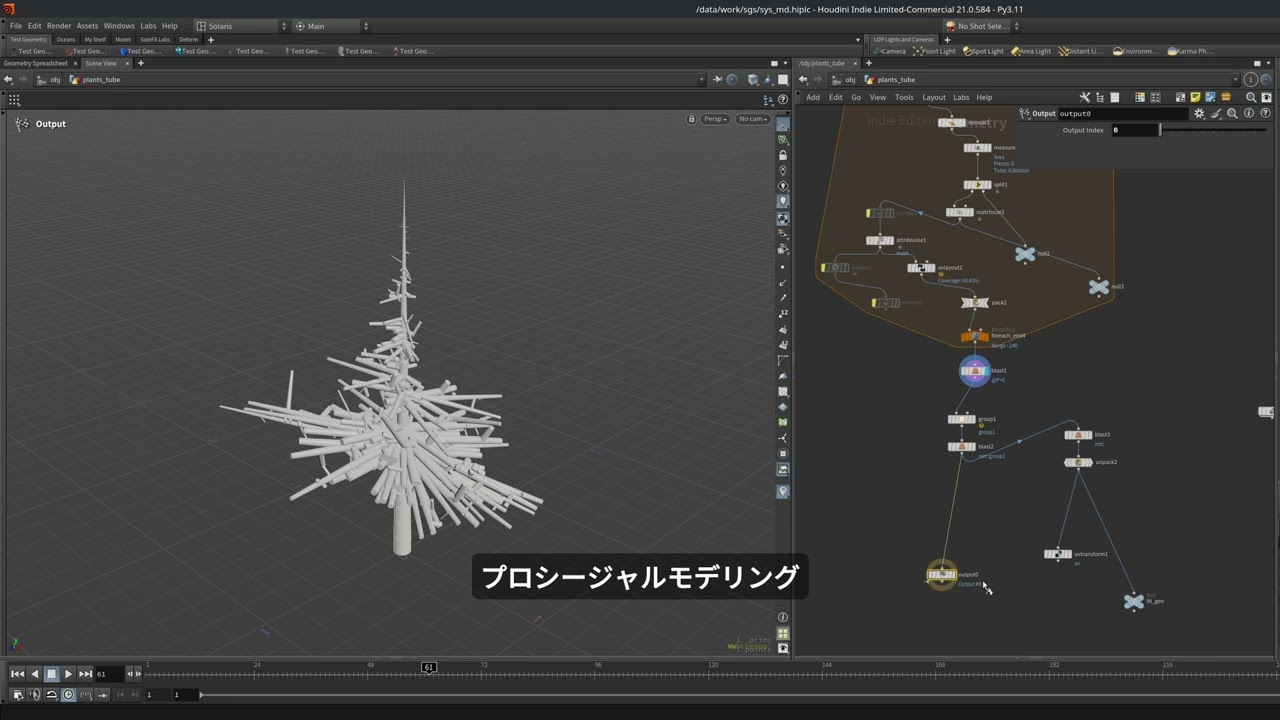Open the No cam camera dropdown
The height and width of the screenshot is (720, 1280).
click(x=752, y=119)
